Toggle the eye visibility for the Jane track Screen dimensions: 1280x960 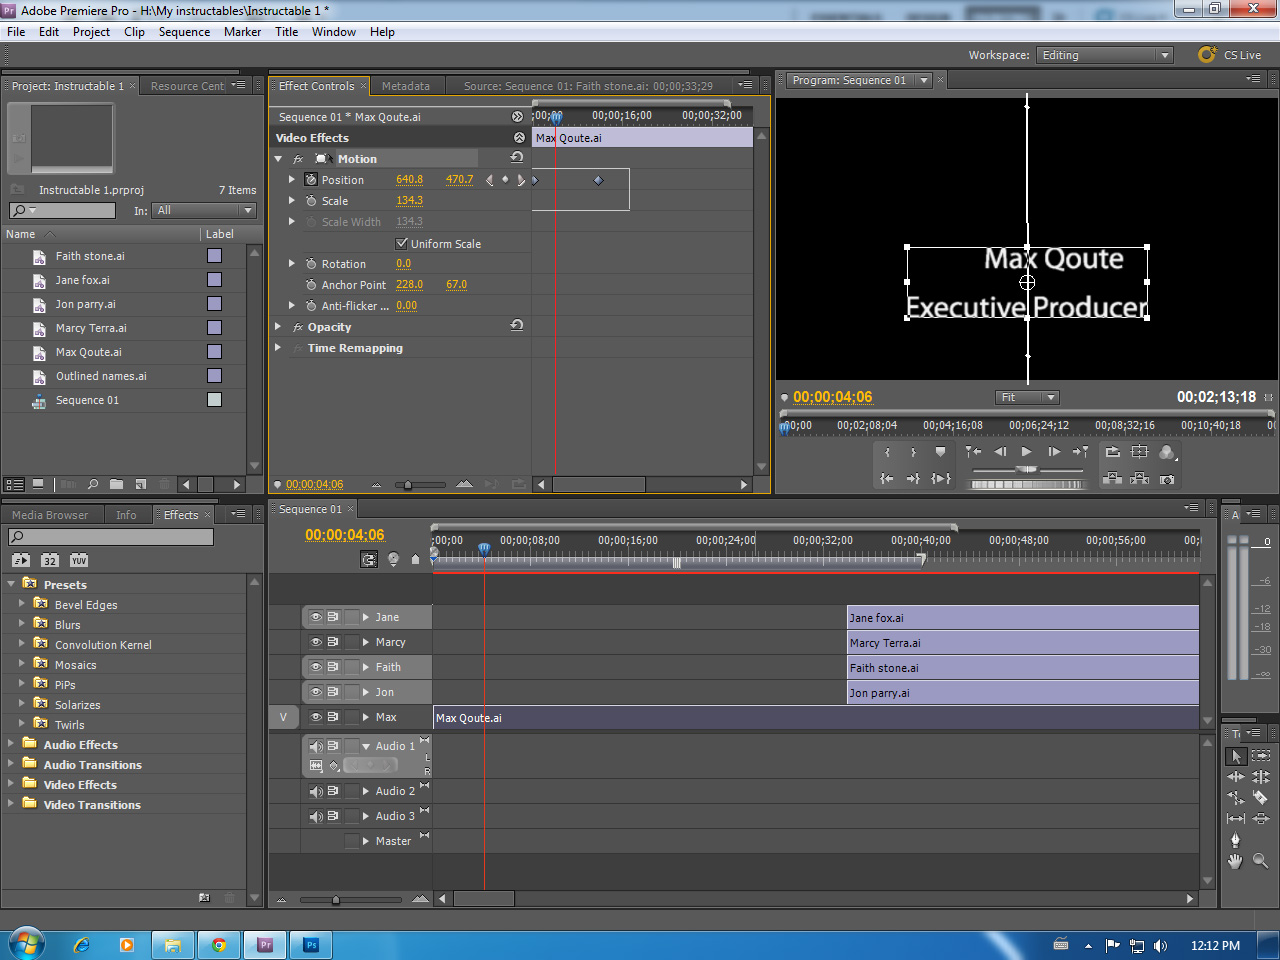tap(316, 617)
